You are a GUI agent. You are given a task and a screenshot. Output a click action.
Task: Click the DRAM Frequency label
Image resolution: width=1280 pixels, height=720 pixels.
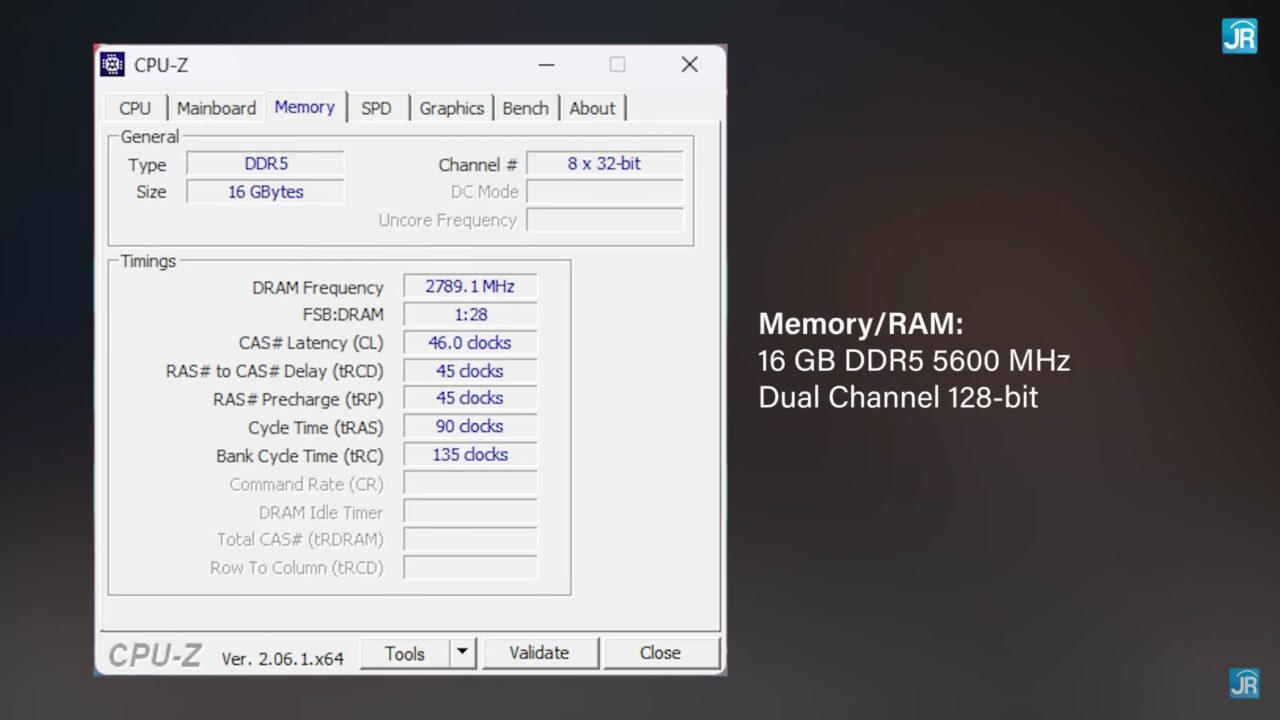tap(318, 287)
